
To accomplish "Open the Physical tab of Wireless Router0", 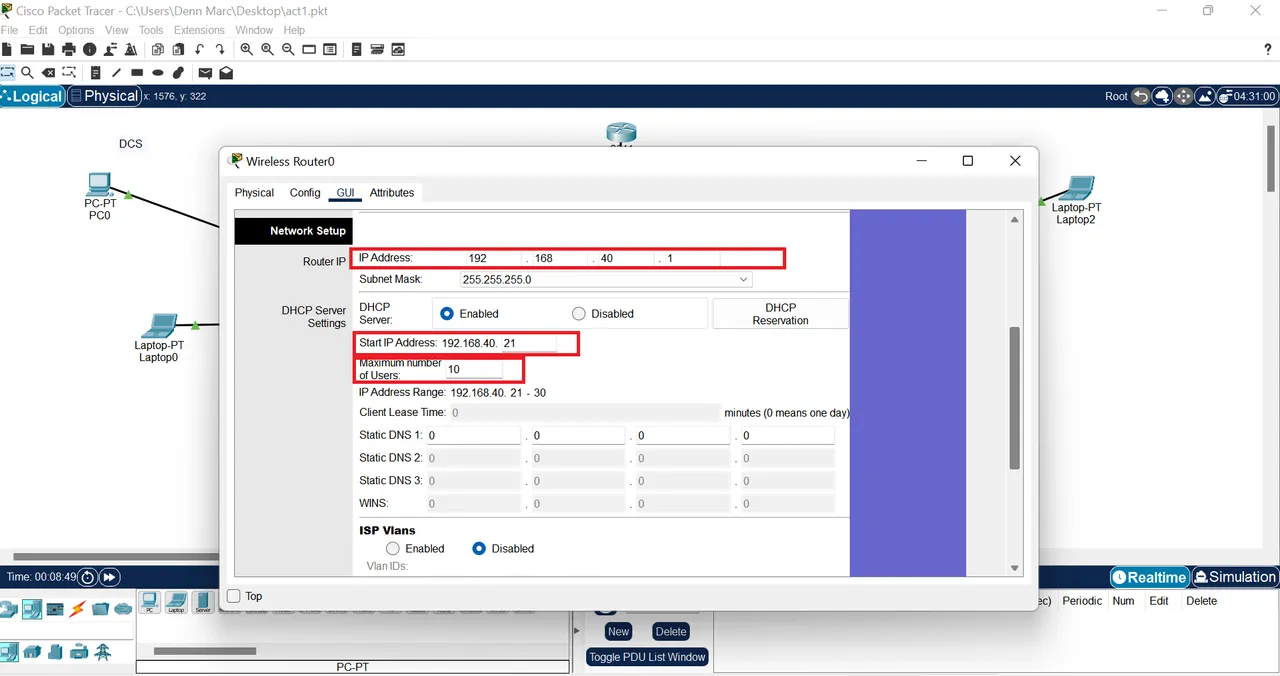I will click(254, 192).
